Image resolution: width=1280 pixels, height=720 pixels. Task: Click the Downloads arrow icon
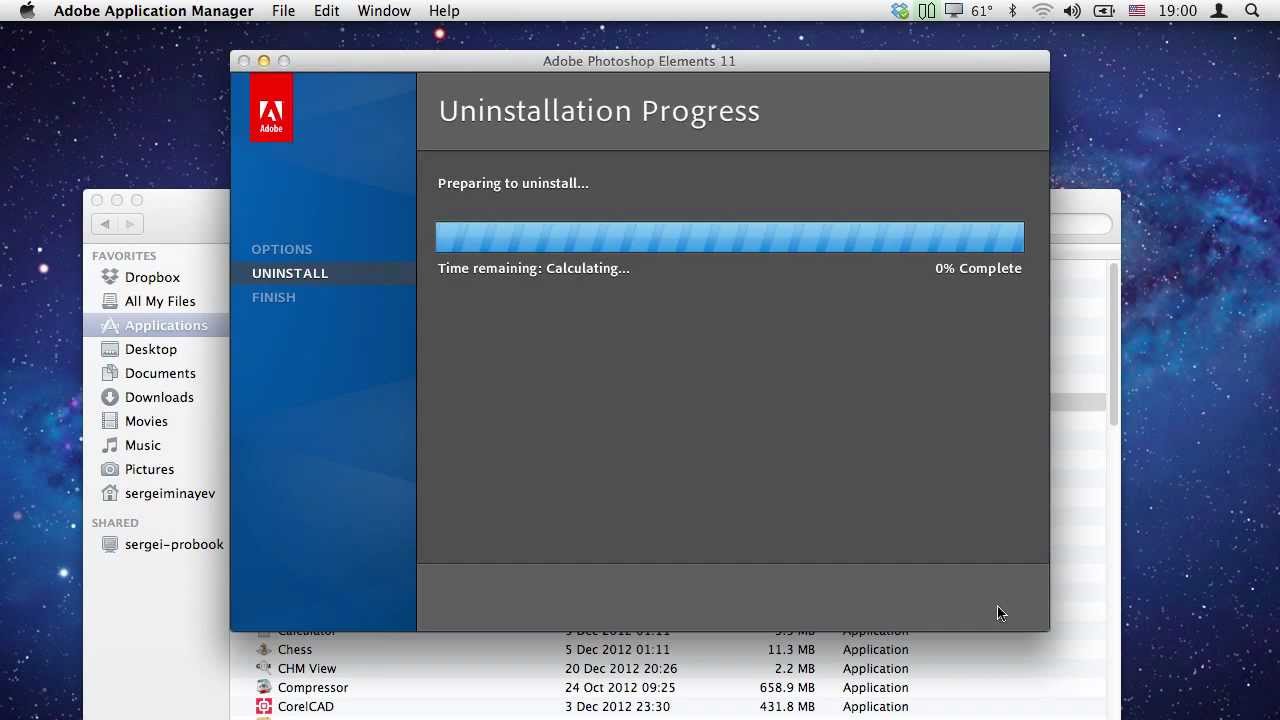[110, 397]
